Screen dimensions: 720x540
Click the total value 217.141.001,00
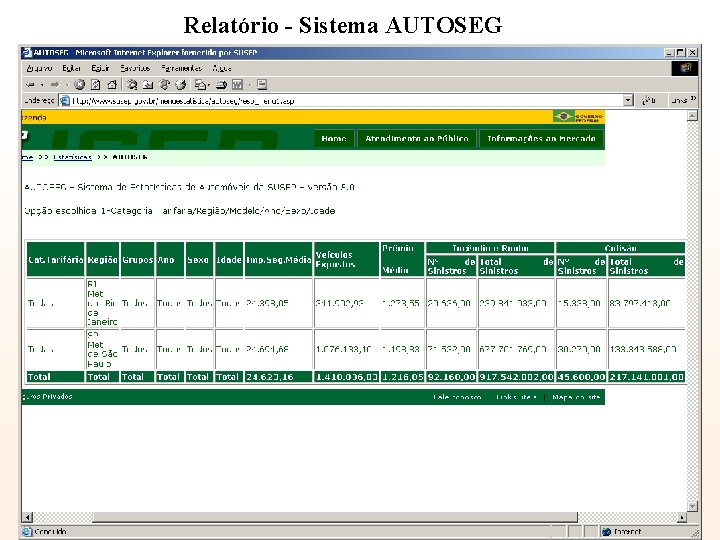click(x=647, y=377)
